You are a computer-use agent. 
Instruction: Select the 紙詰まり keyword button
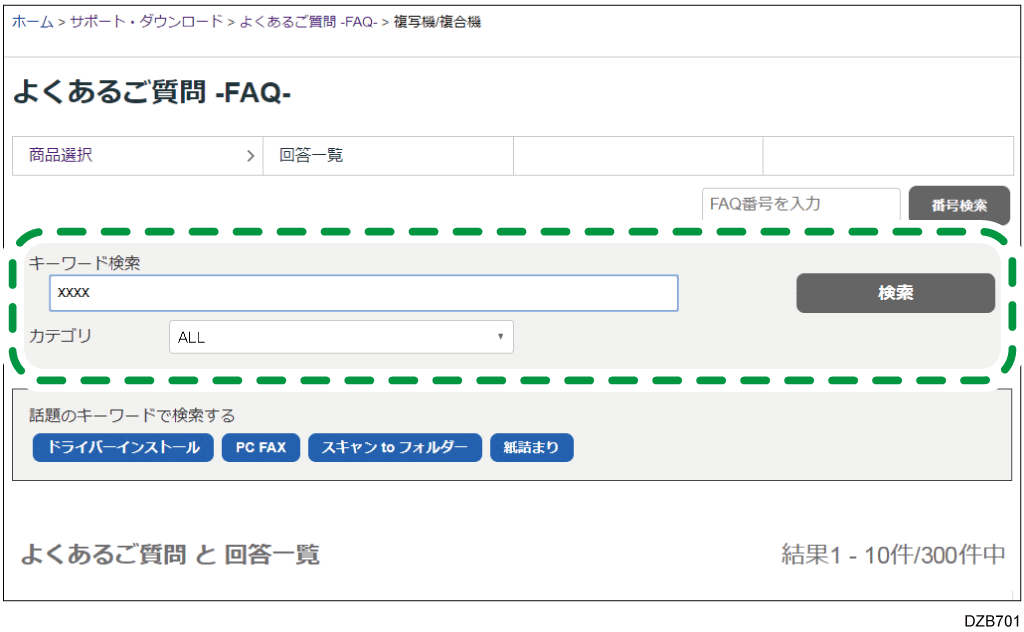click(x=531, y=447)
